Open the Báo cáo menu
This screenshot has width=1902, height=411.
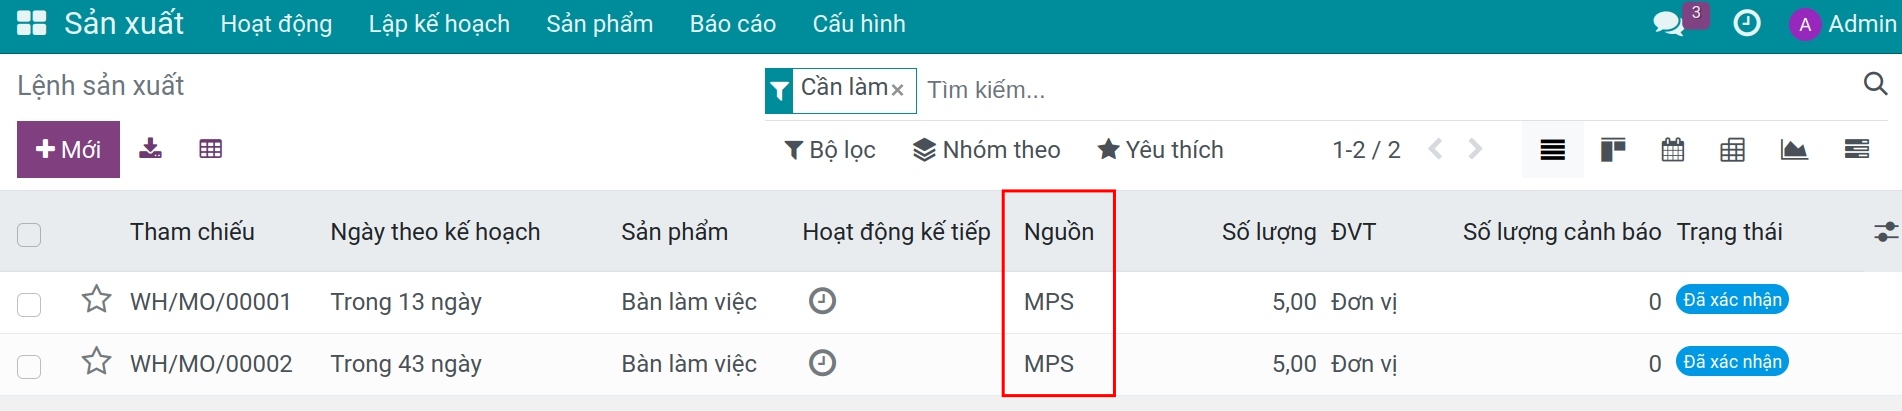pos(732,24)
